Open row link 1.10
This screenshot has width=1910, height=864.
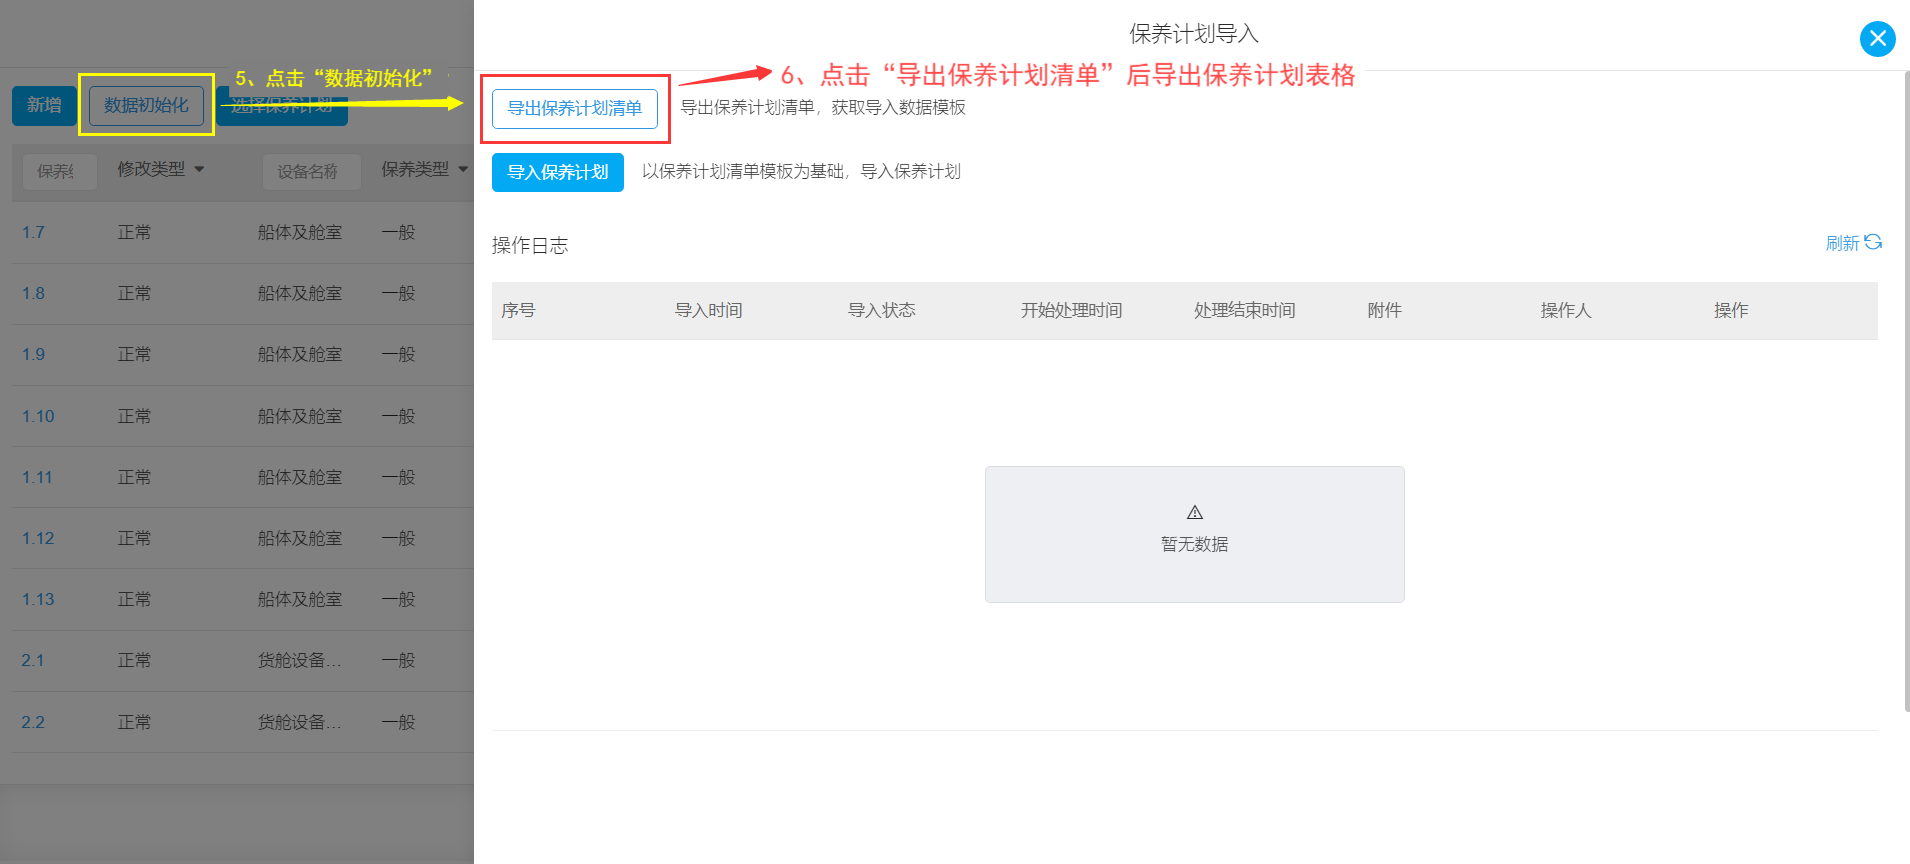38,416
